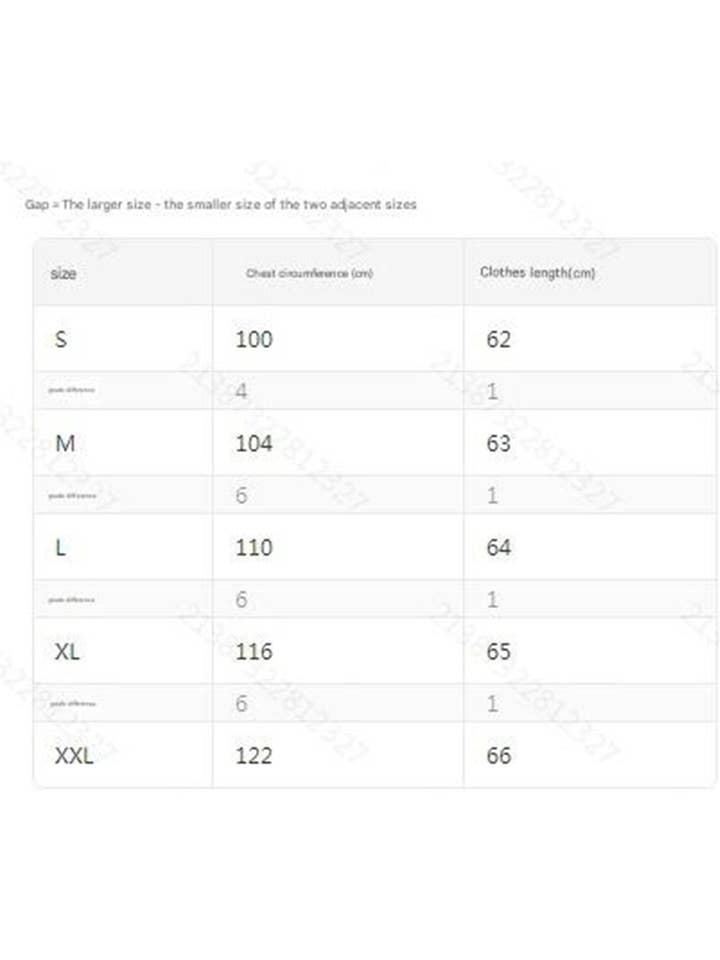
Task: Select chest value 104 for size M
Action: (254, 443)
